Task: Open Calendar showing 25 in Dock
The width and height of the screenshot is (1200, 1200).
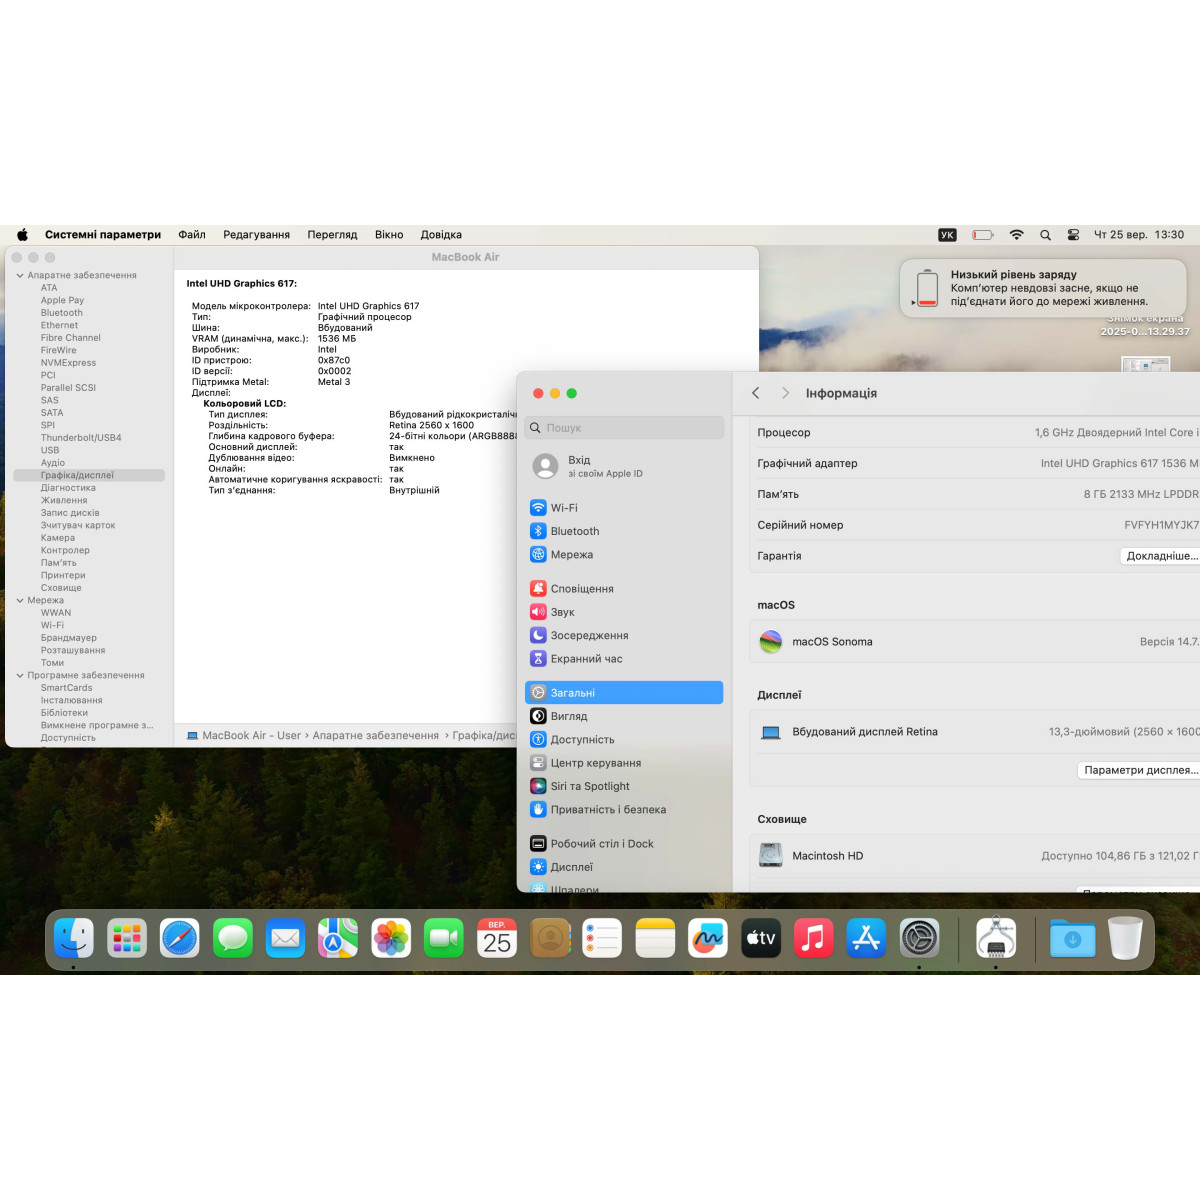Action: tap(497, 938)
